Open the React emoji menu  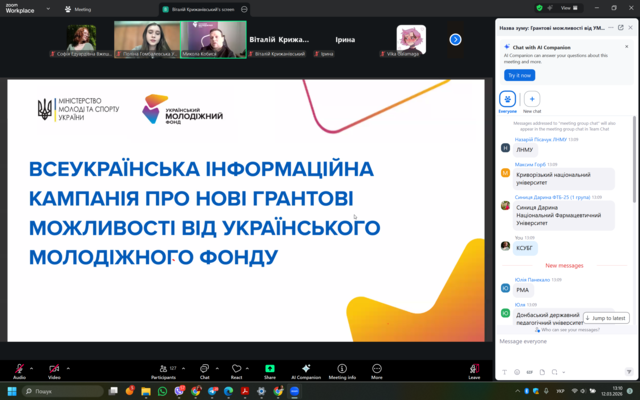click(x=237, y=369)
